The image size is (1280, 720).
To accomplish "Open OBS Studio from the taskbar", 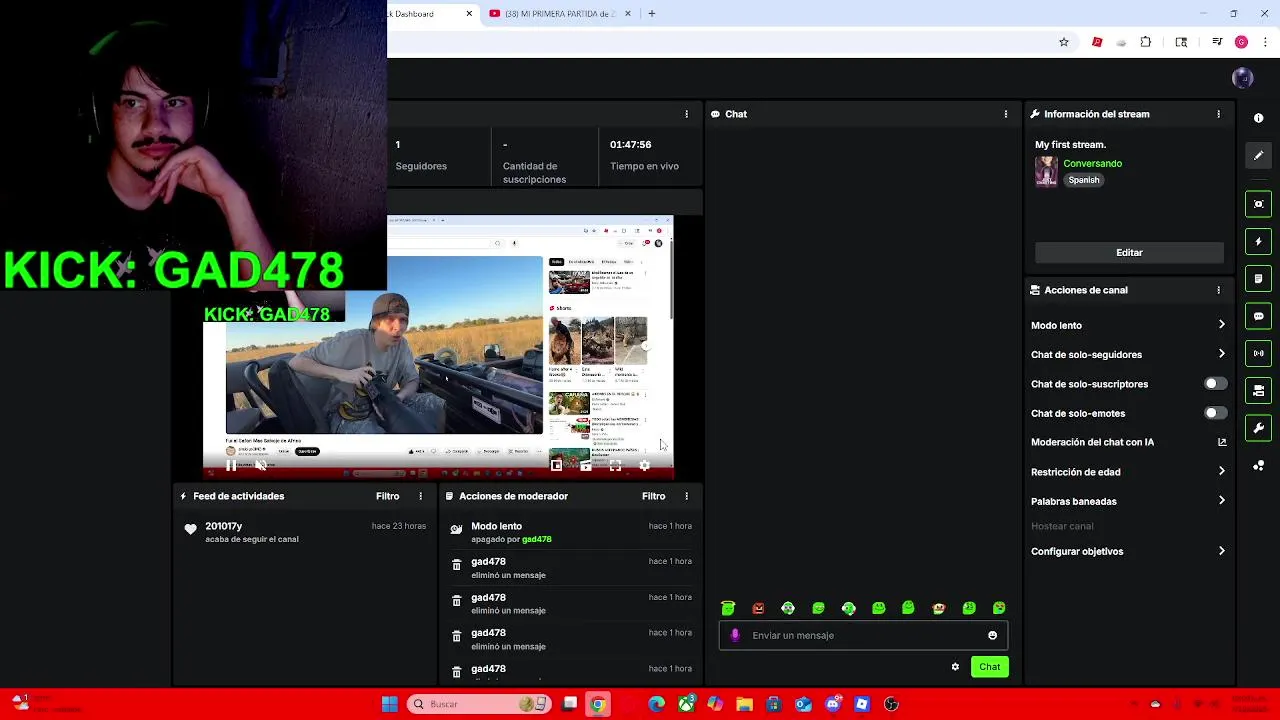I will [x=892, y=704].
